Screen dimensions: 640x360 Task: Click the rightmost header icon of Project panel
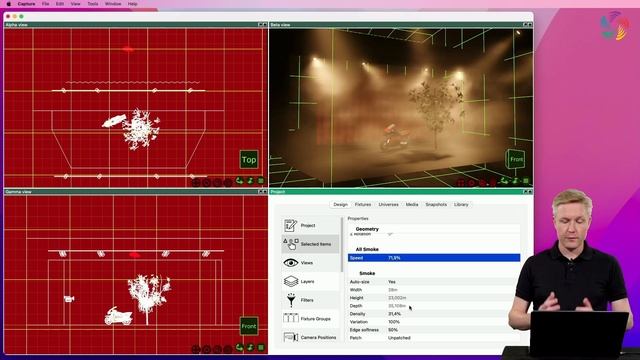click(529, 191)
